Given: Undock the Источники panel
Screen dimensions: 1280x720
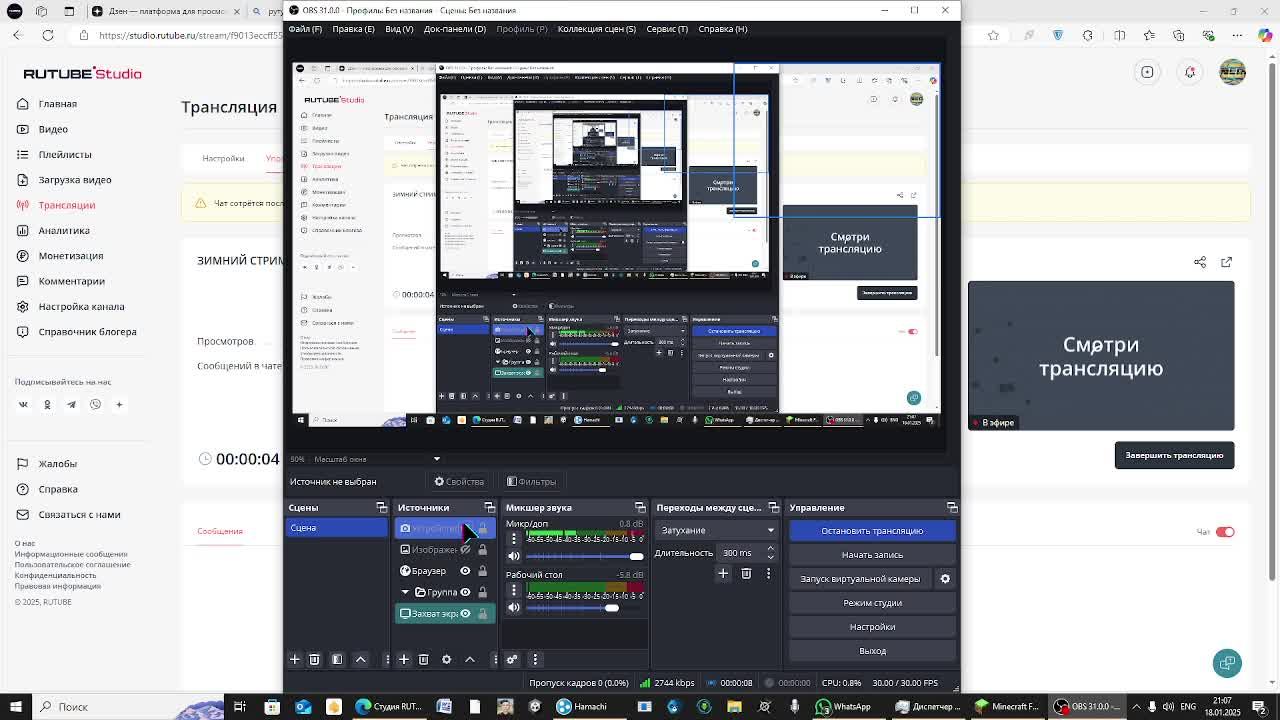Looking at the screenshot, I should click(489, 507).
